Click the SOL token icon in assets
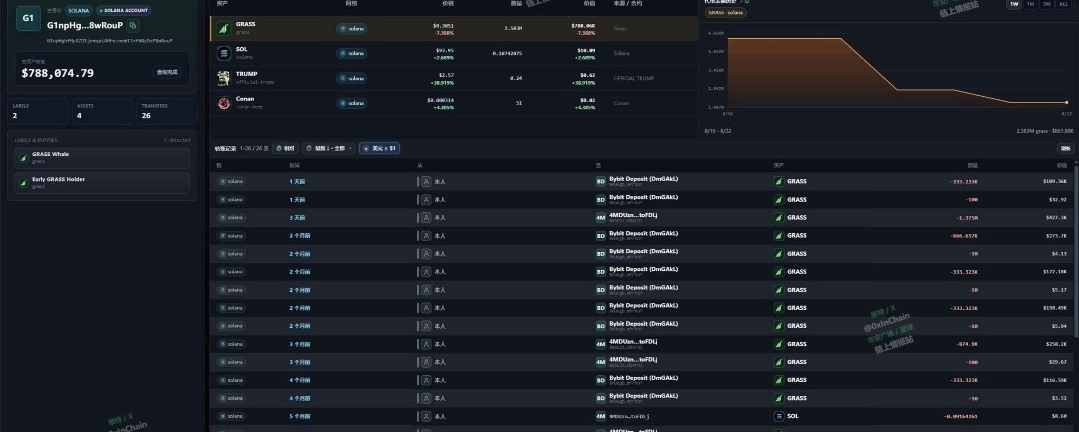The height and width of the screenshot is (432, 1079). point(224,53)
